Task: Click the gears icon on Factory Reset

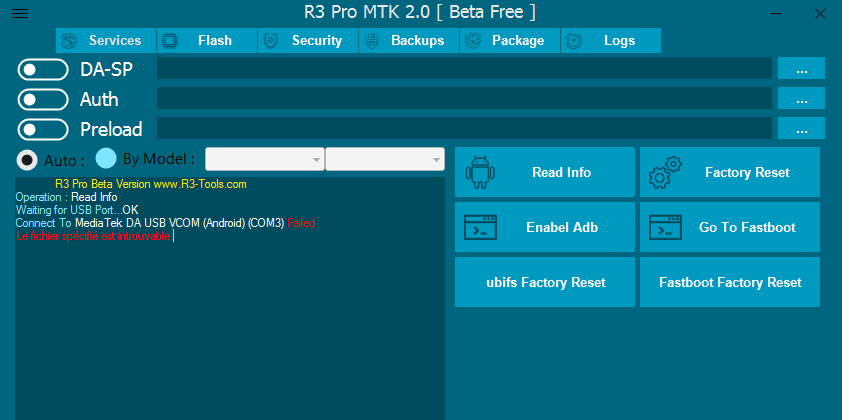Action: 665,172
